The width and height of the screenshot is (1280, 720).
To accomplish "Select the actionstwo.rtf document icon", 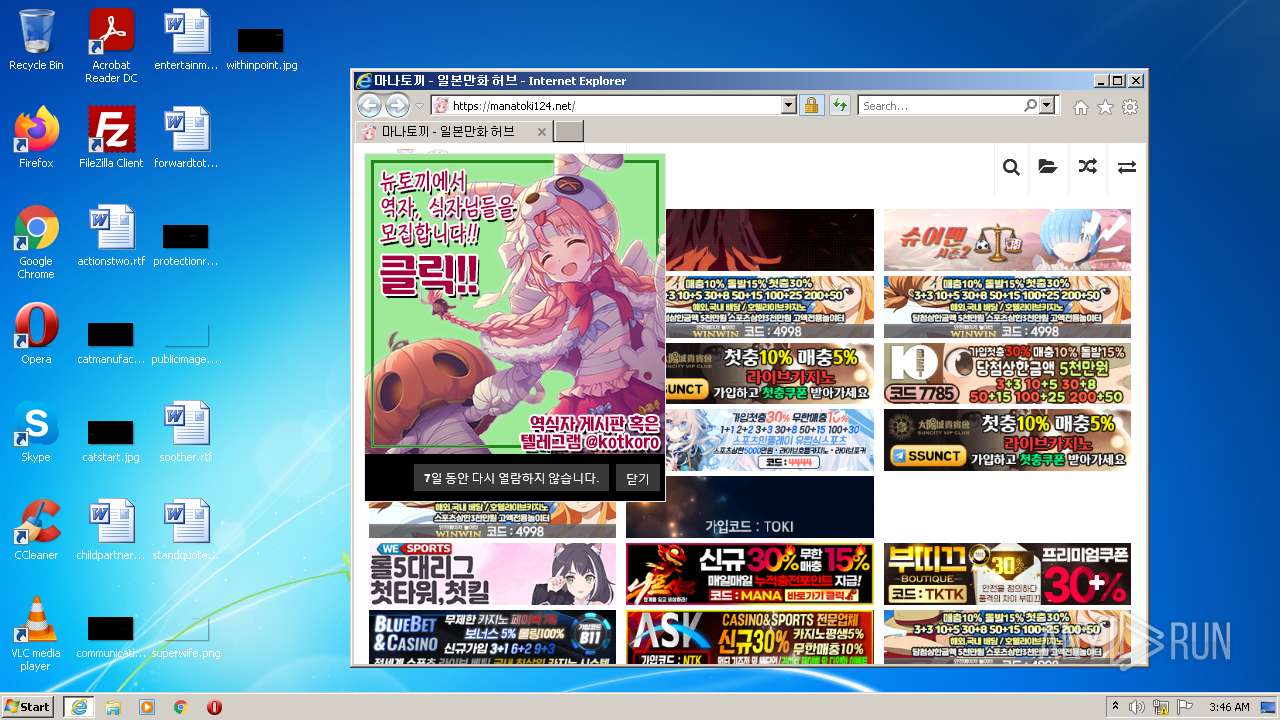I will pyautogui.click(x=111, y=235).
